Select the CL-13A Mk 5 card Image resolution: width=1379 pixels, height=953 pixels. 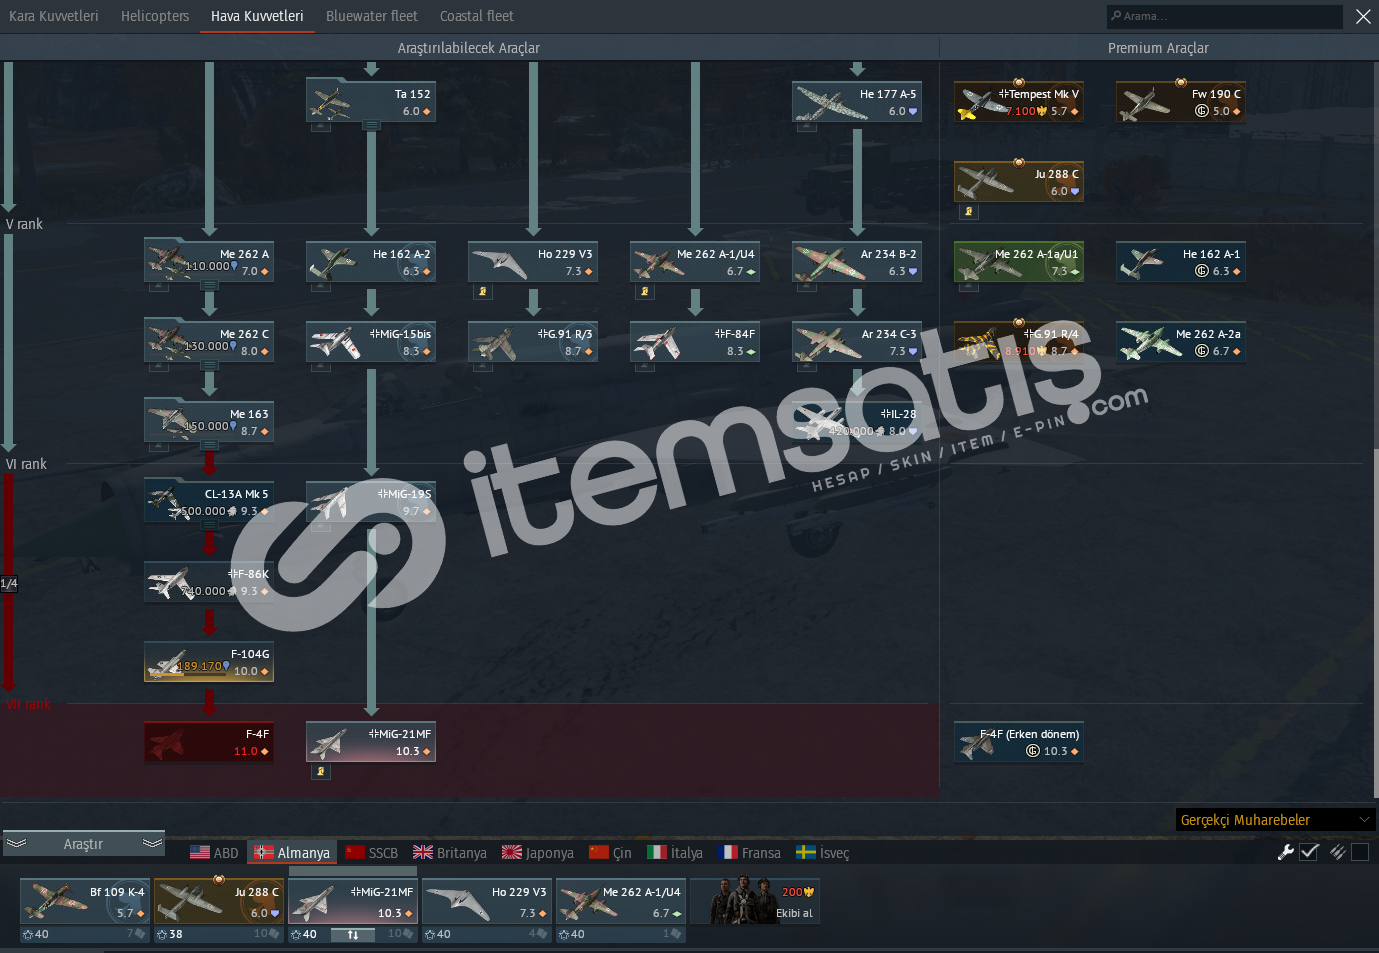click(x=209, y=502)
